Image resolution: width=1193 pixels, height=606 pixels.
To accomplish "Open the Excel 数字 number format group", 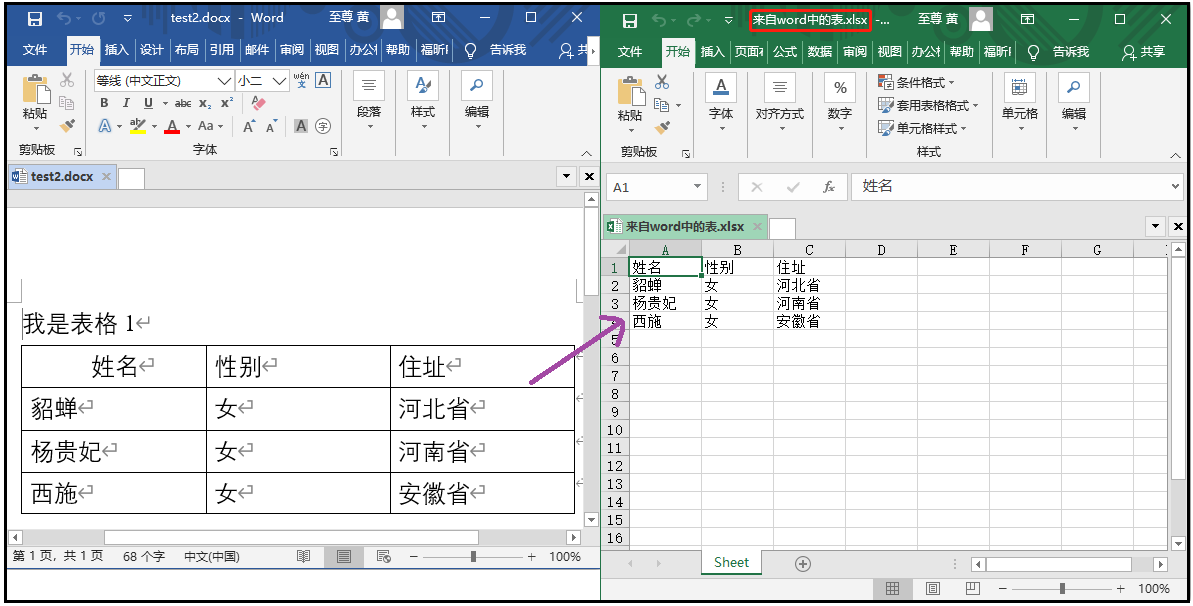I will tap(840, 103).
